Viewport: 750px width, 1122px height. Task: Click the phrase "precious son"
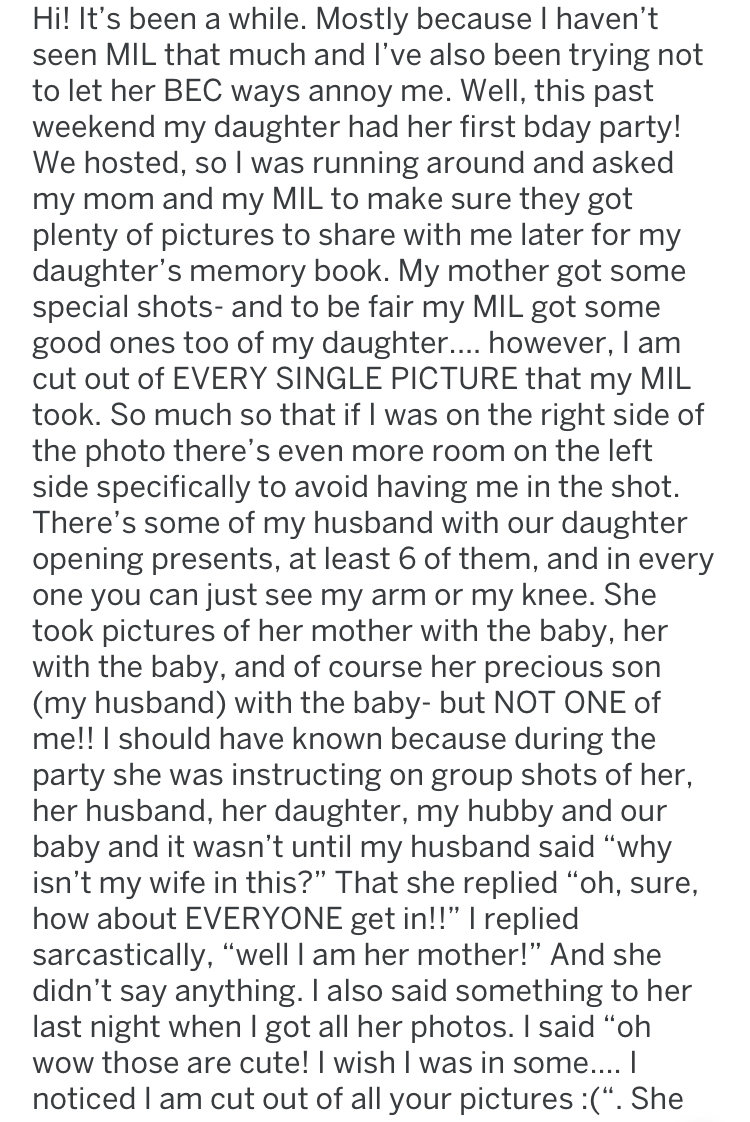pos(572,667)
